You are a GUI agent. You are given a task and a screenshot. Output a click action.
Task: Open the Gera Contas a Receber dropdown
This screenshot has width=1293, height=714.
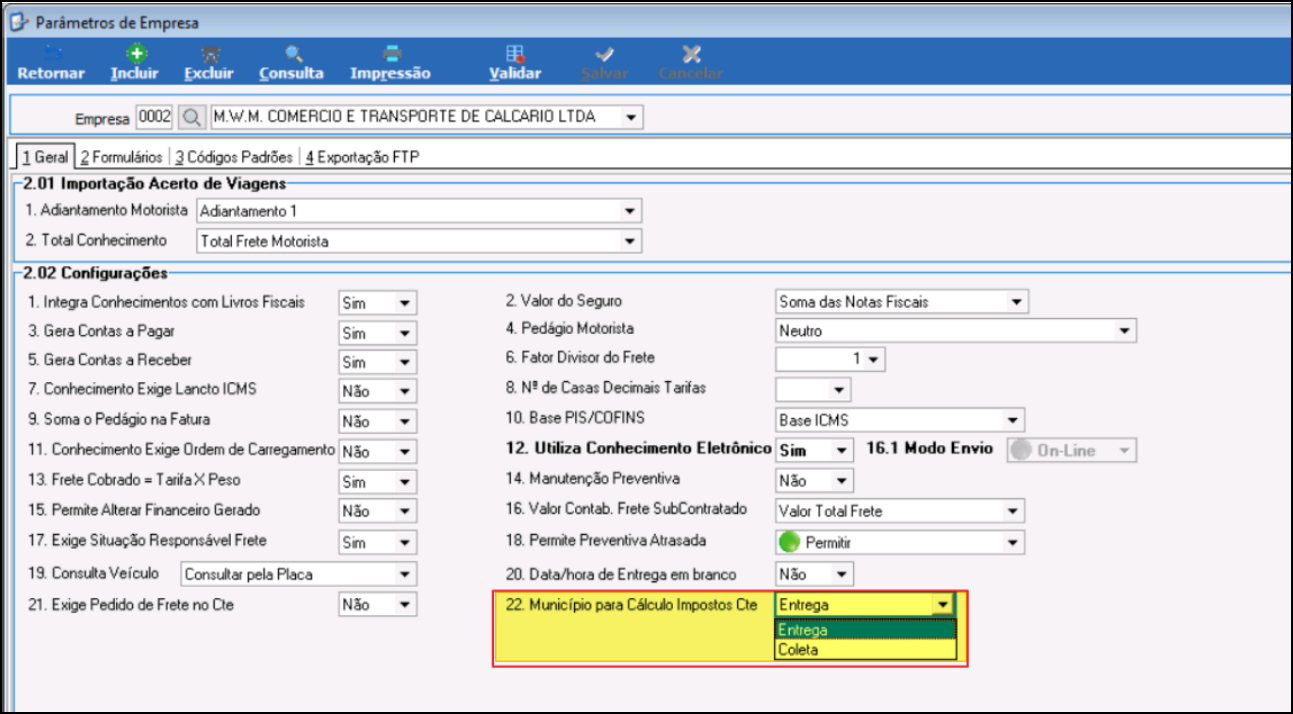coord(405,361)
